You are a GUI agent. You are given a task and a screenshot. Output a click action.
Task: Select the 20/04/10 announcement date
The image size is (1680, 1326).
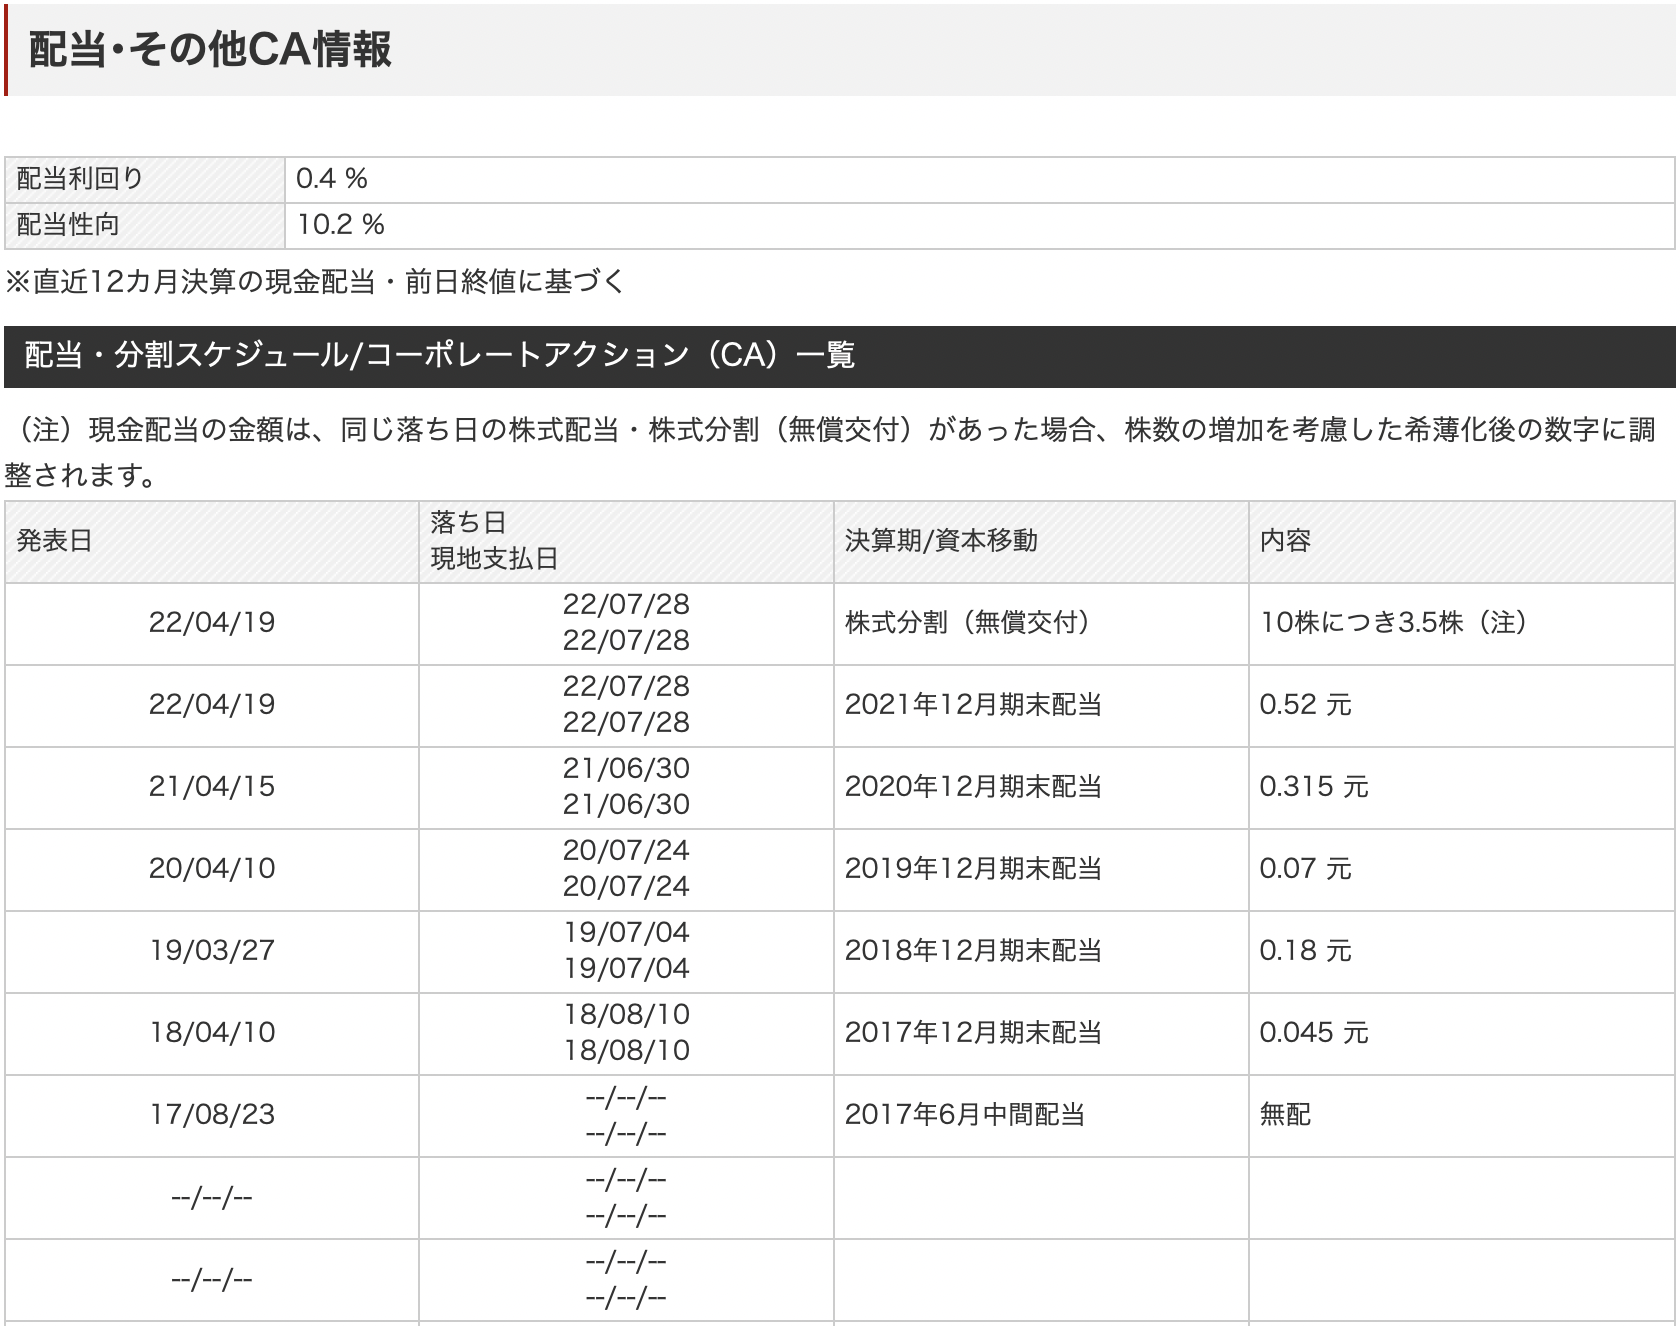212,869
